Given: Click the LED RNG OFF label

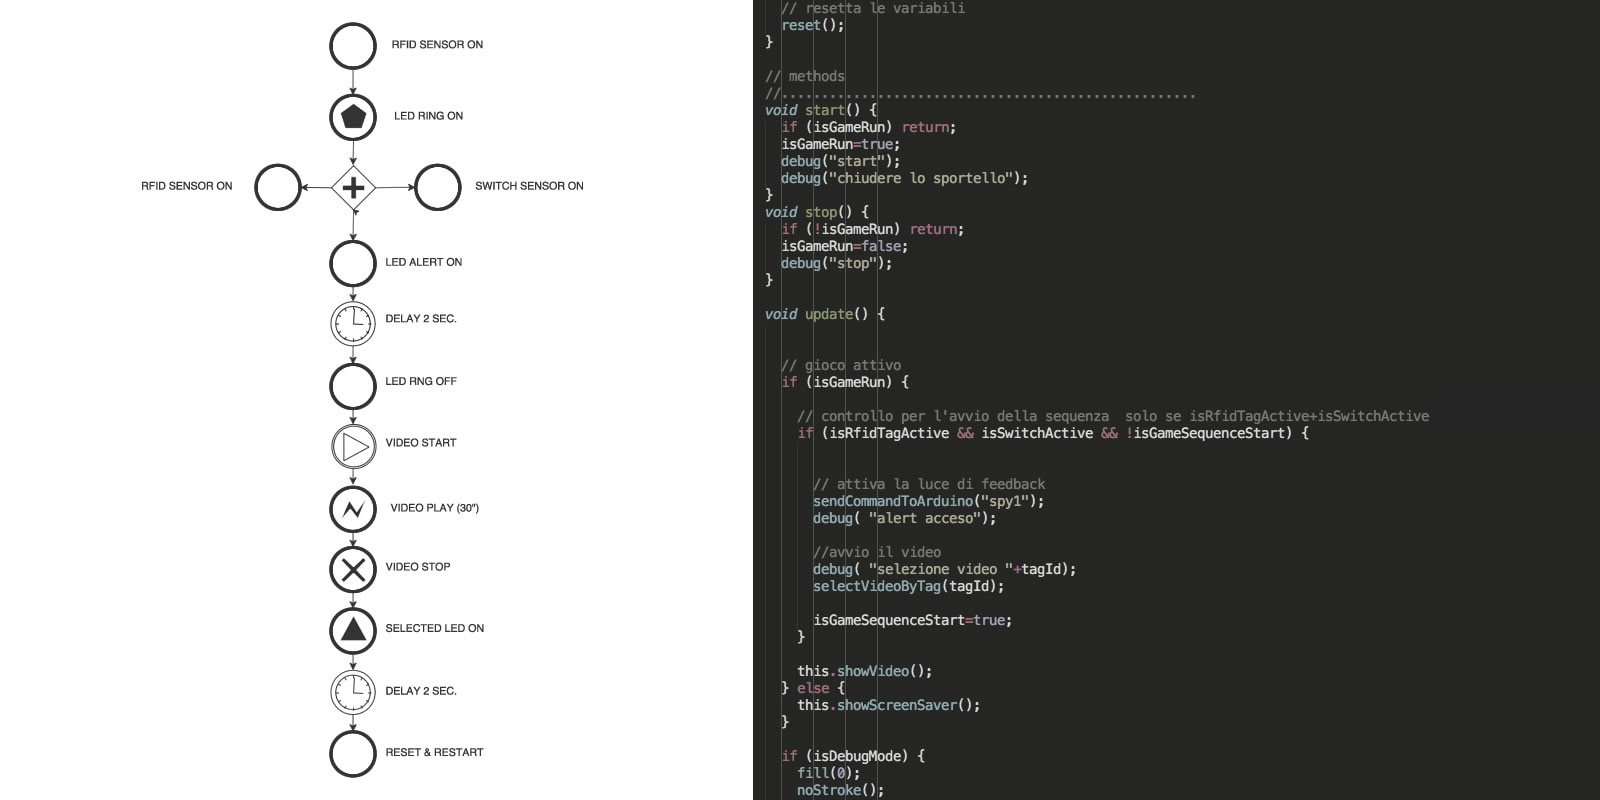Looking at the screenshot, I should (420, 381).
